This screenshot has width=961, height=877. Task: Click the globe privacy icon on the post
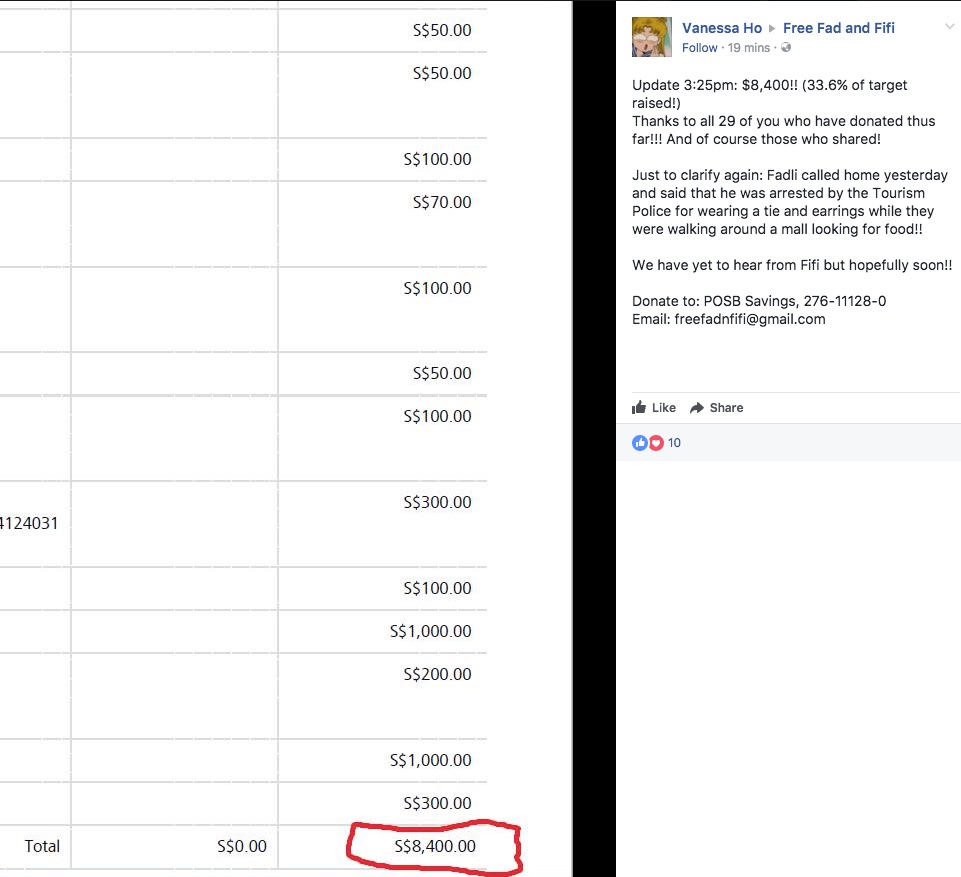pos(786,47)
